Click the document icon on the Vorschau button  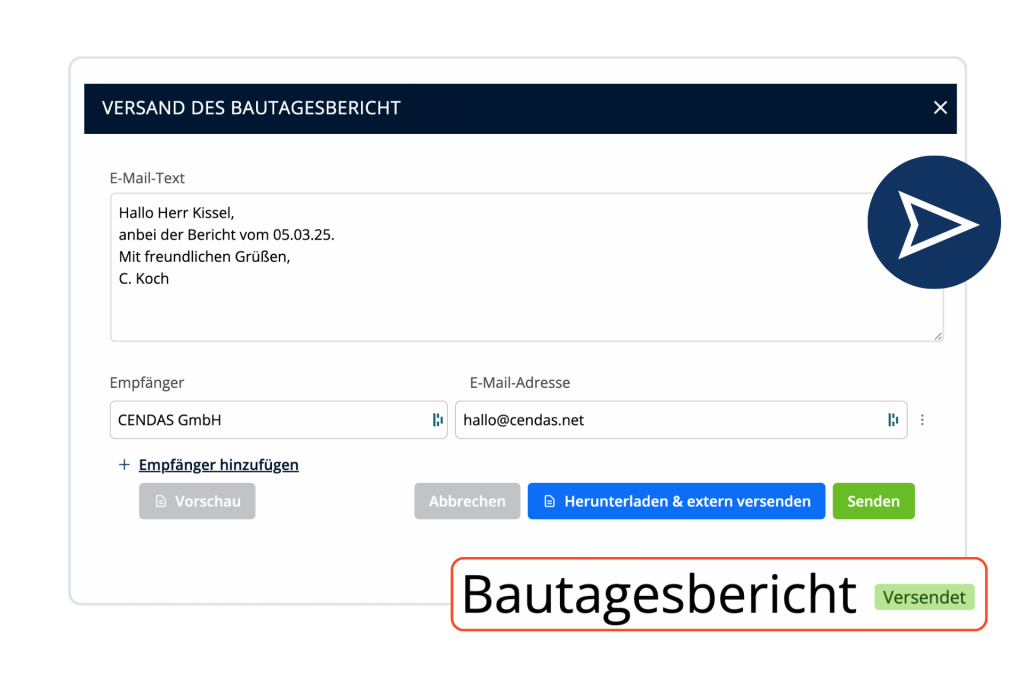[x=160, y=500]
